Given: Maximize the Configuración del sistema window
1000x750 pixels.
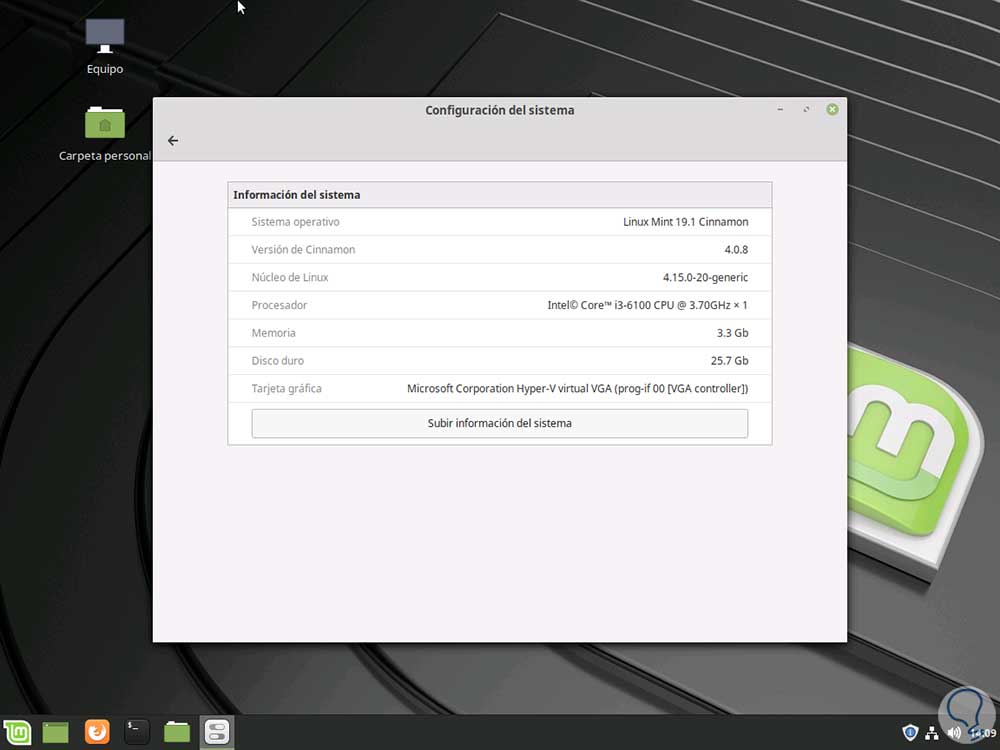Looking at the screenshot, I should pos(806,110).
